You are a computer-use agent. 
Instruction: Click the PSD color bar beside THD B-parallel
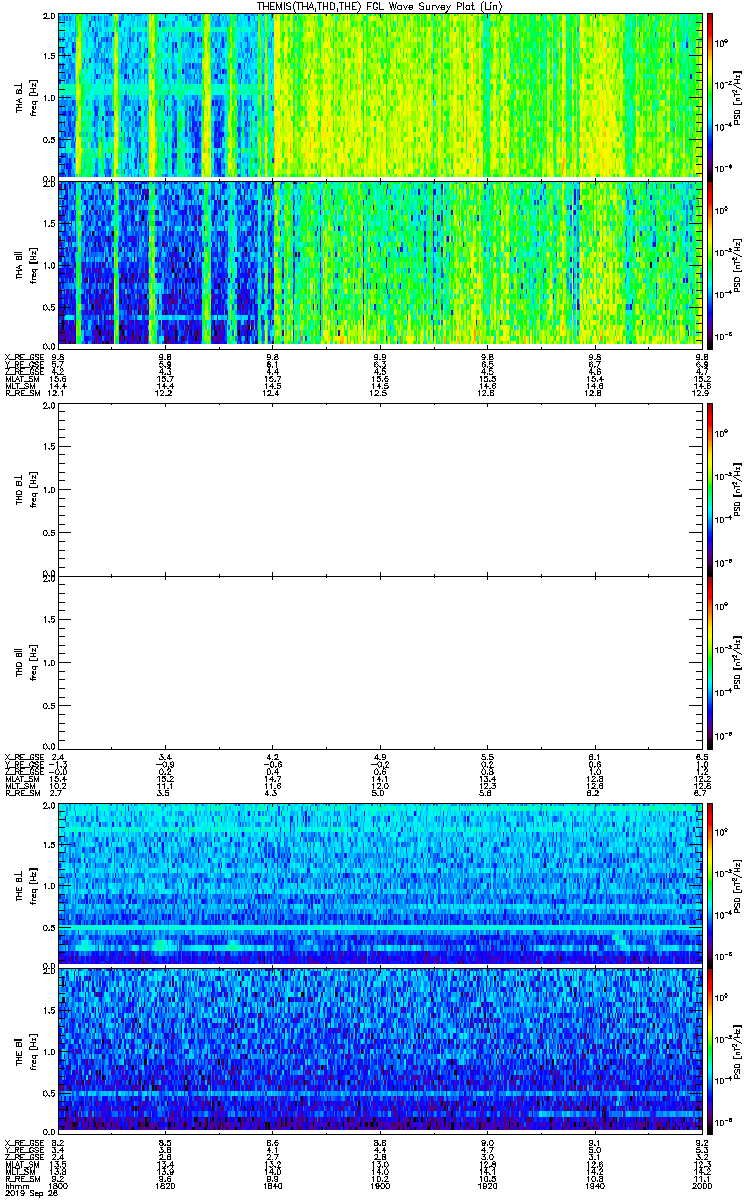(x=710, y=661)
